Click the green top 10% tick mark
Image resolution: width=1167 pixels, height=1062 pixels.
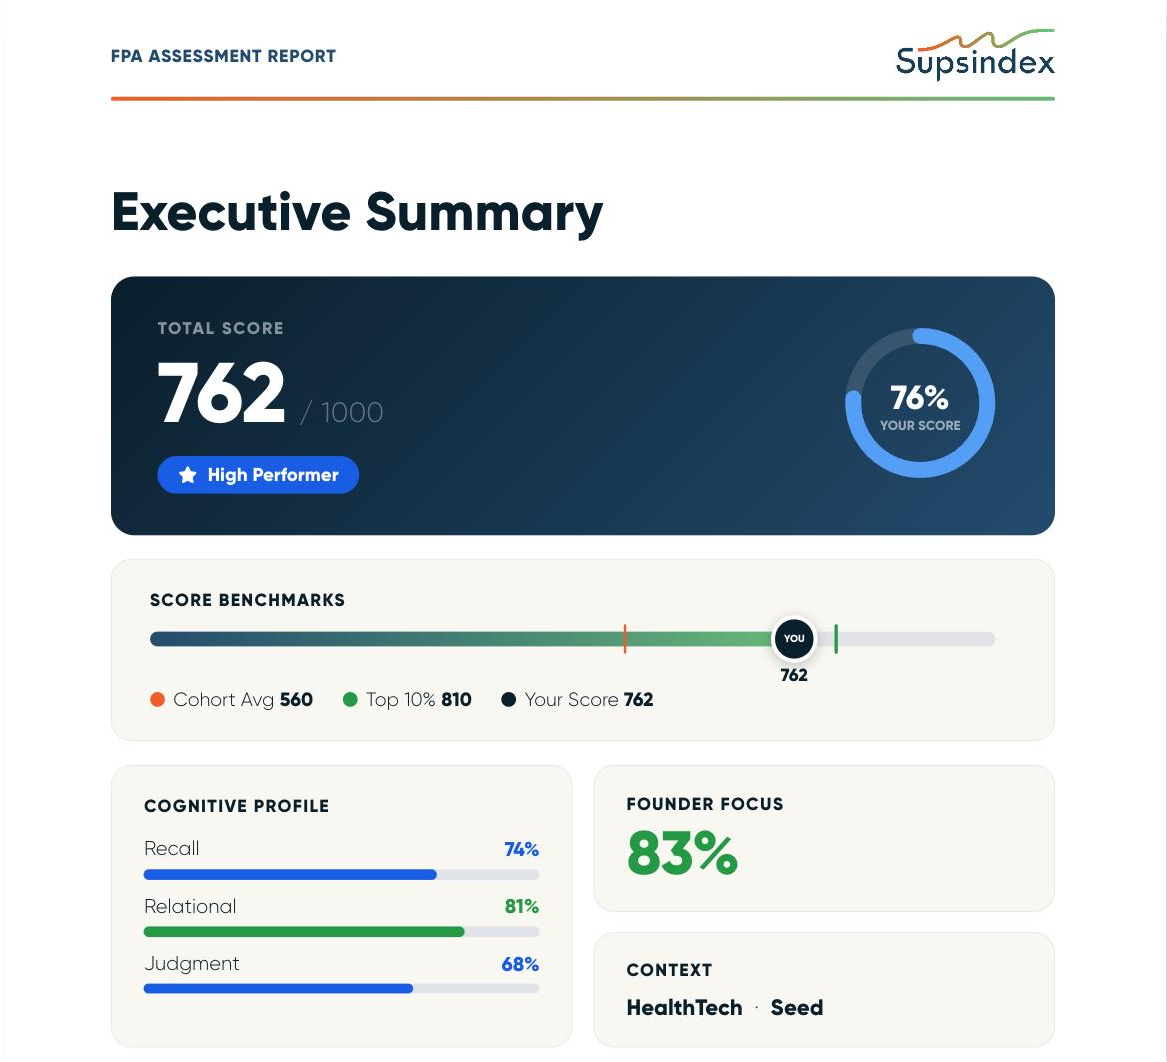[836, 639]
